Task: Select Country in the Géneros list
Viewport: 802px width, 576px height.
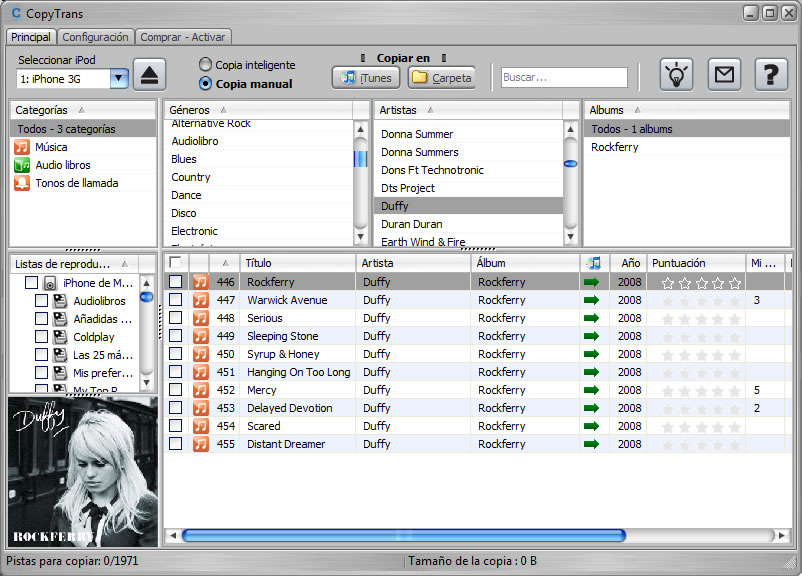Action: 259,177
